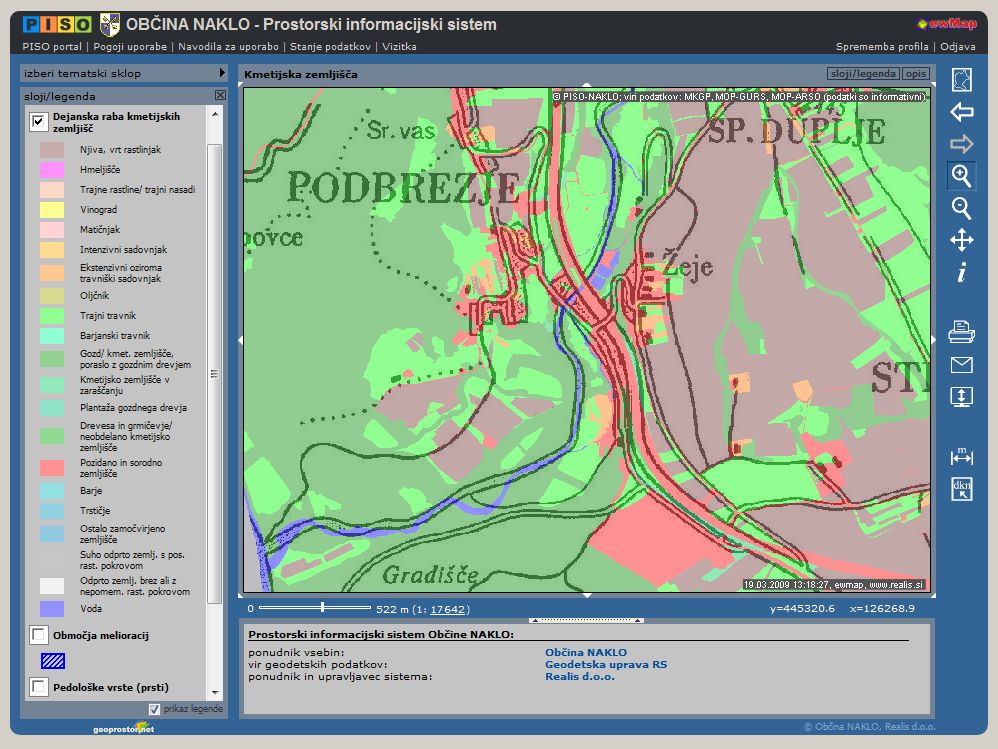Print the current map
The height and width of the screenshot is (749, 998).
point(961,332)
